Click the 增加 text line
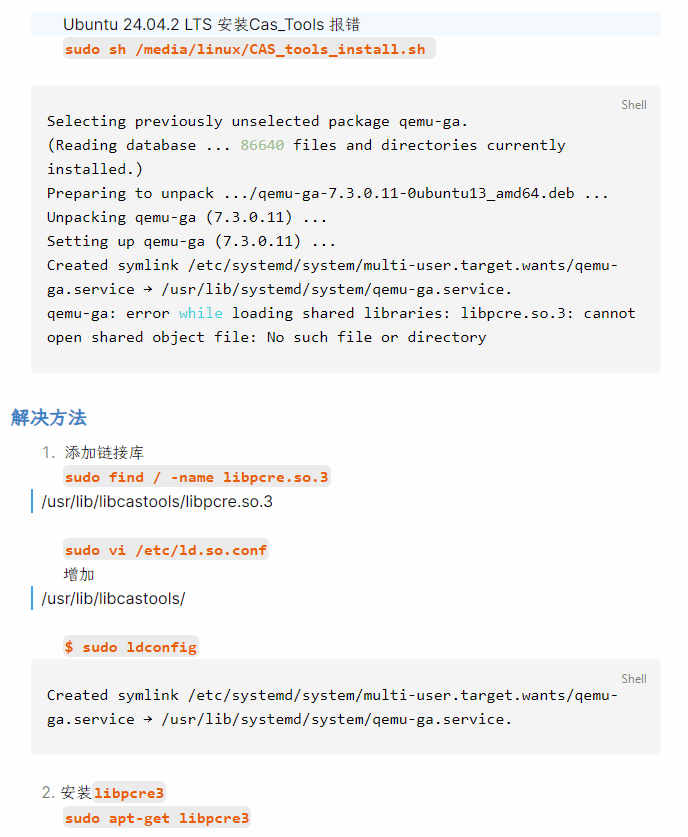Viewport: 688px width, 837px height. [x=80, y=575]
